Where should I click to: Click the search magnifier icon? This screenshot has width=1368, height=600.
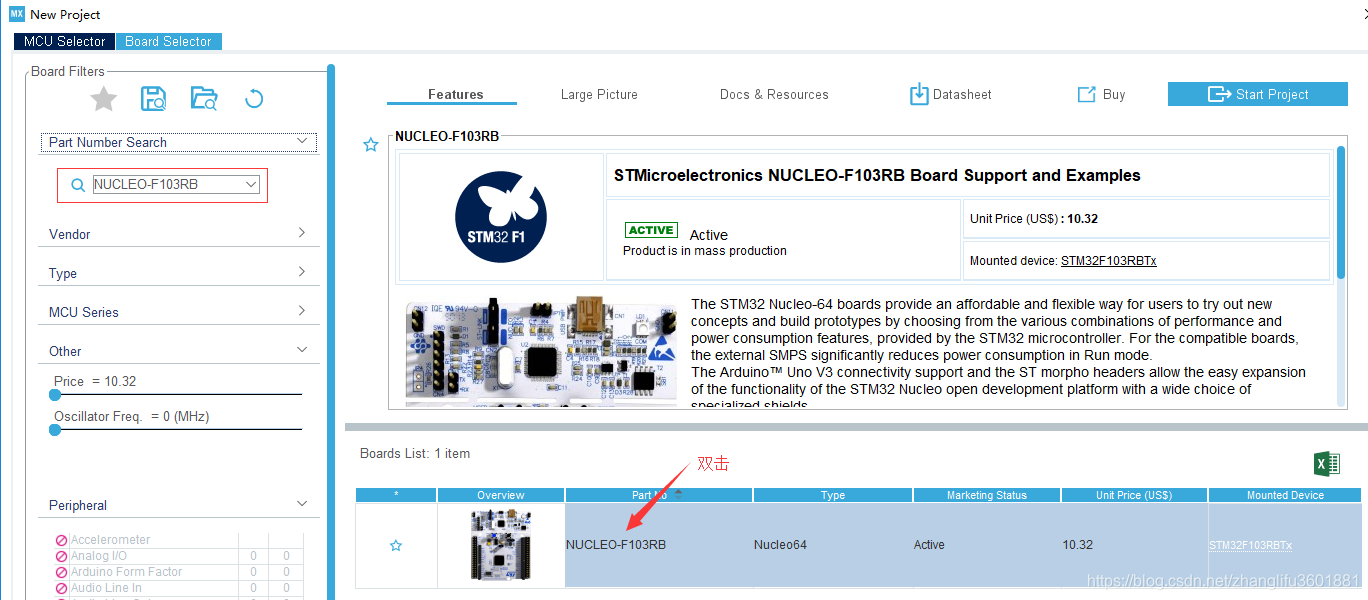pos(78,185)
